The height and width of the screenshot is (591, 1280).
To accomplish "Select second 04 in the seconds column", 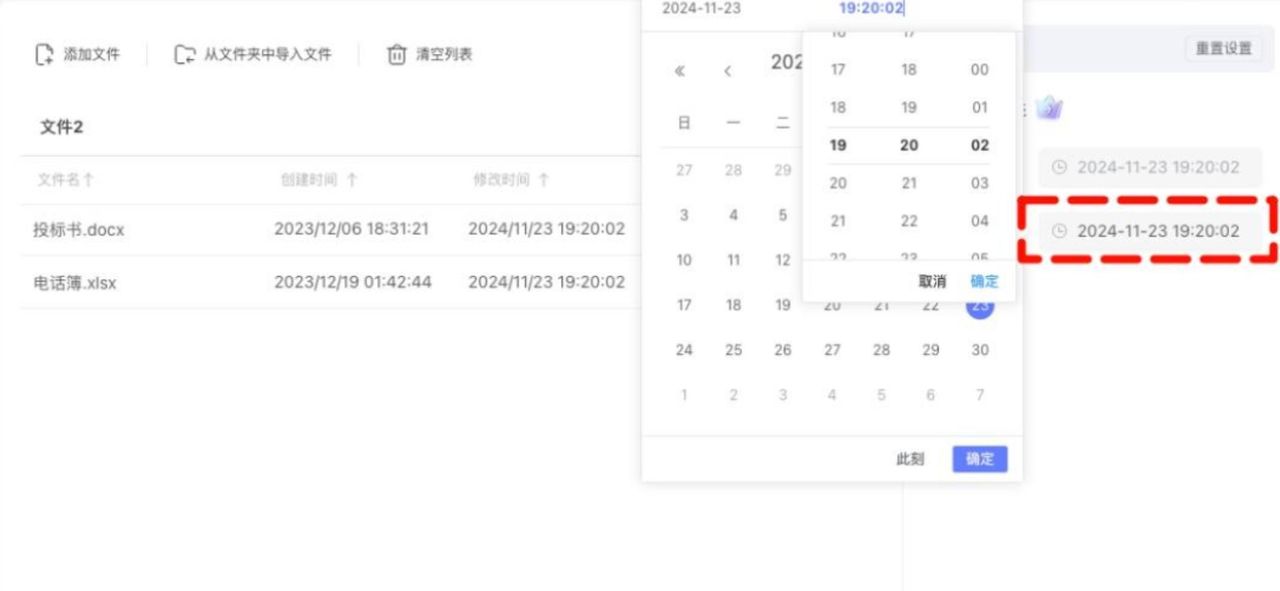I will pos(980,222).
